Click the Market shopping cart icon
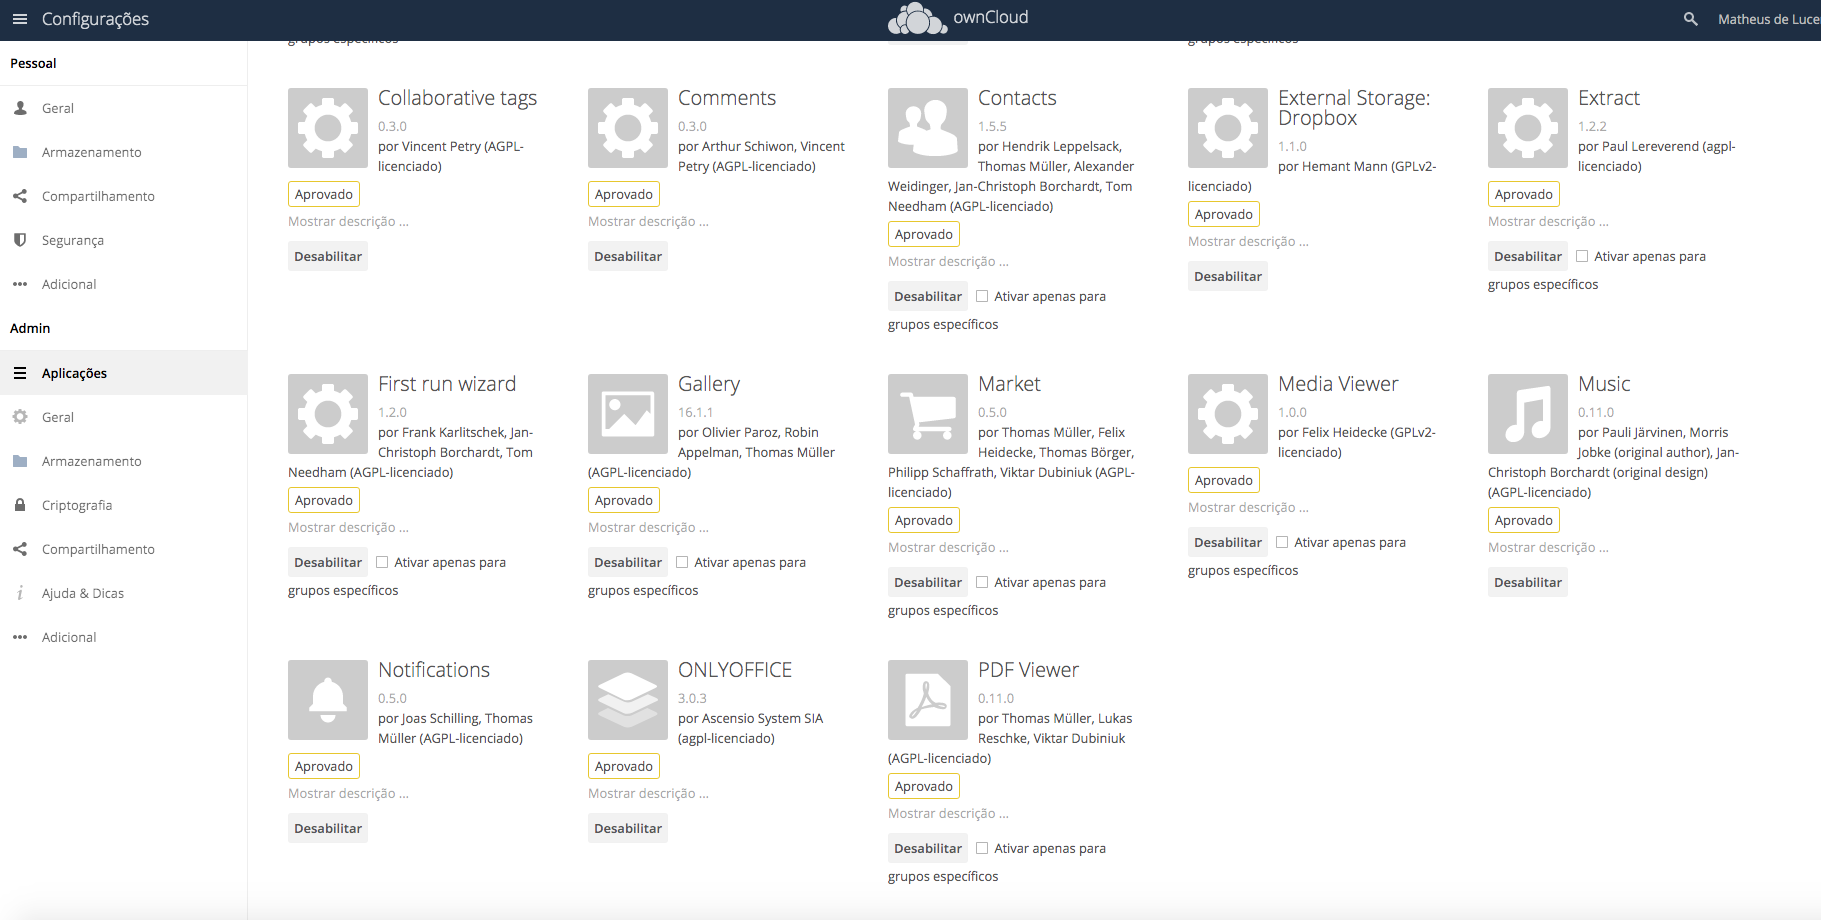The image size is (1821, 920). (928, 414)
